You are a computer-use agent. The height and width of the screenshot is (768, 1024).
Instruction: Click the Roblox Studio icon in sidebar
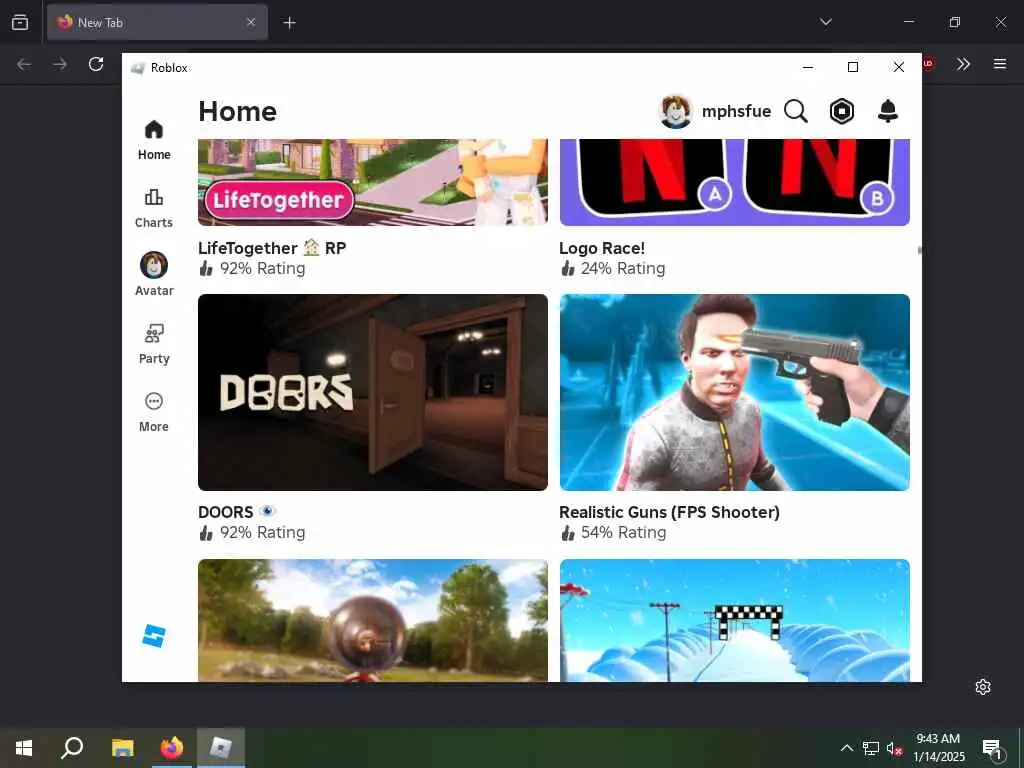tap(154, 635)
